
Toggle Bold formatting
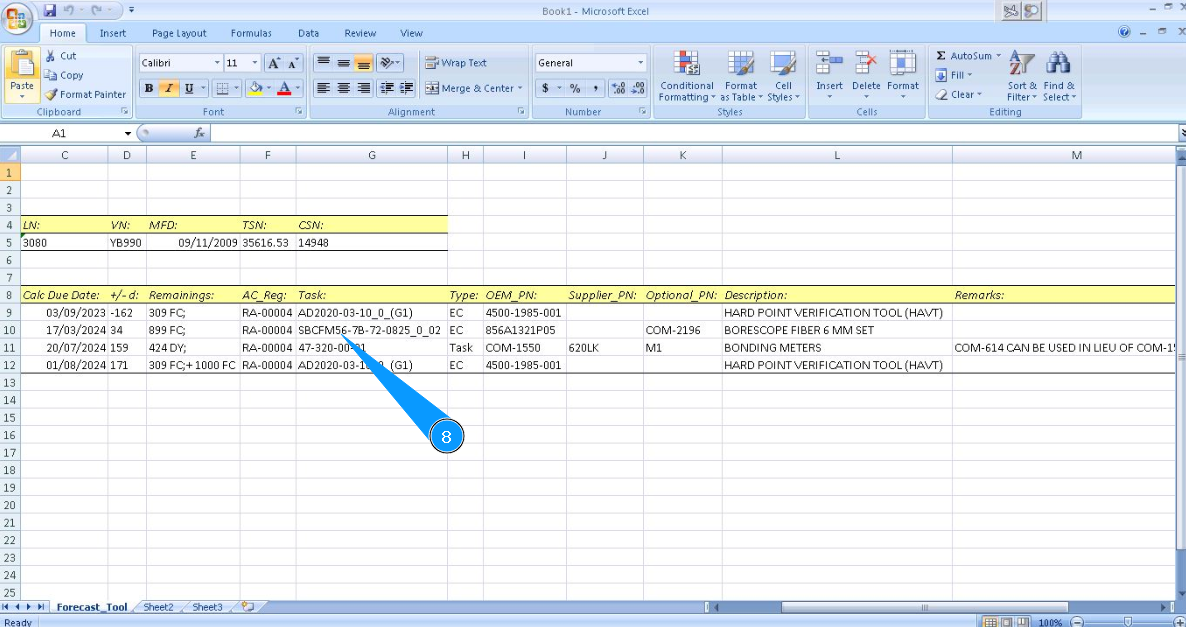[149, 88]
